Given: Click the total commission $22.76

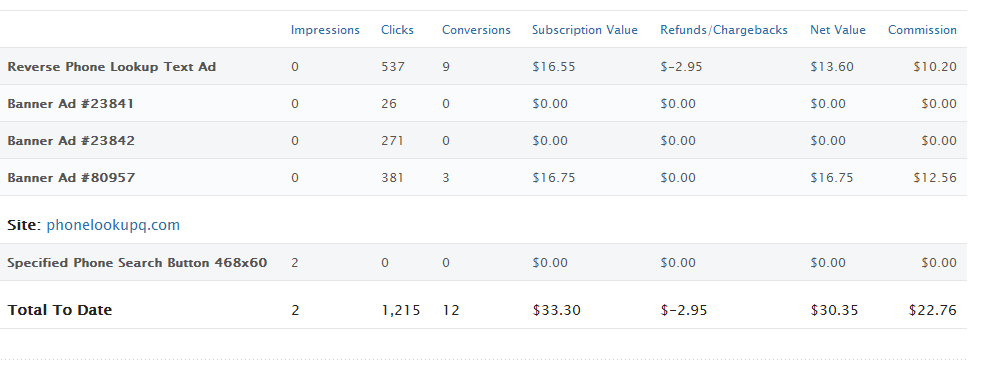Looking at the screenshot, I should [933, 310].
